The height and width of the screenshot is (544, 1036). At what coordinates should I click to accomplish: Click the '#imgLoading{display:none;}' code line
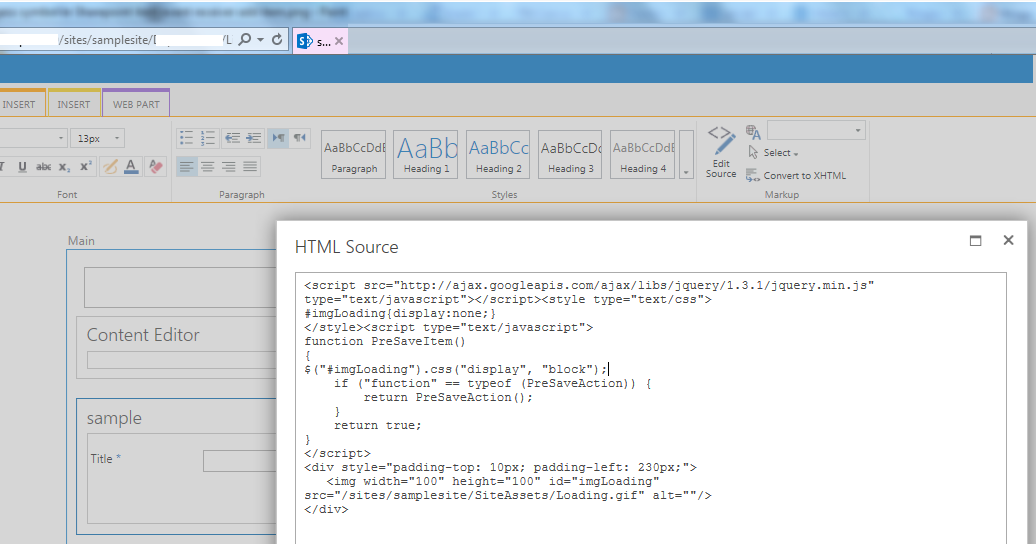pyautogui.click(x=400, y=313)
